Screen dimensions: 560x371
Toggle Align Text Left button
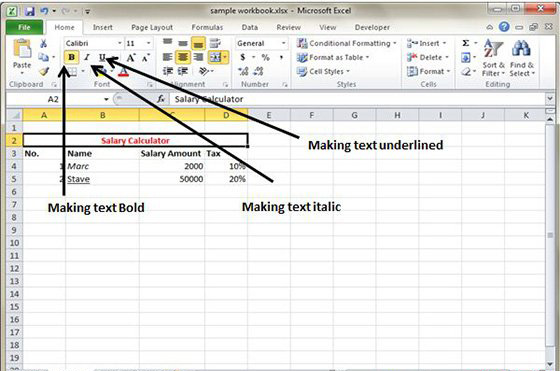[x=168, y=57]
